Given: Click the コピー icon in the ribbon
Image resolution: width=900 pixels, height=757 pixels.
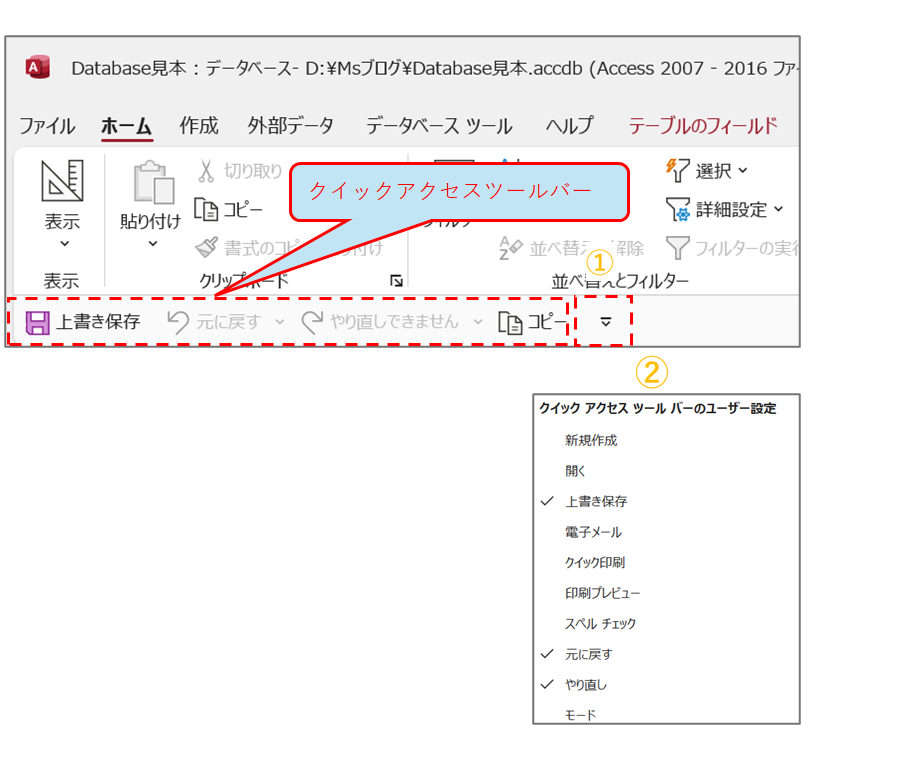Looking at the screenshot, I should coord(206,210).
